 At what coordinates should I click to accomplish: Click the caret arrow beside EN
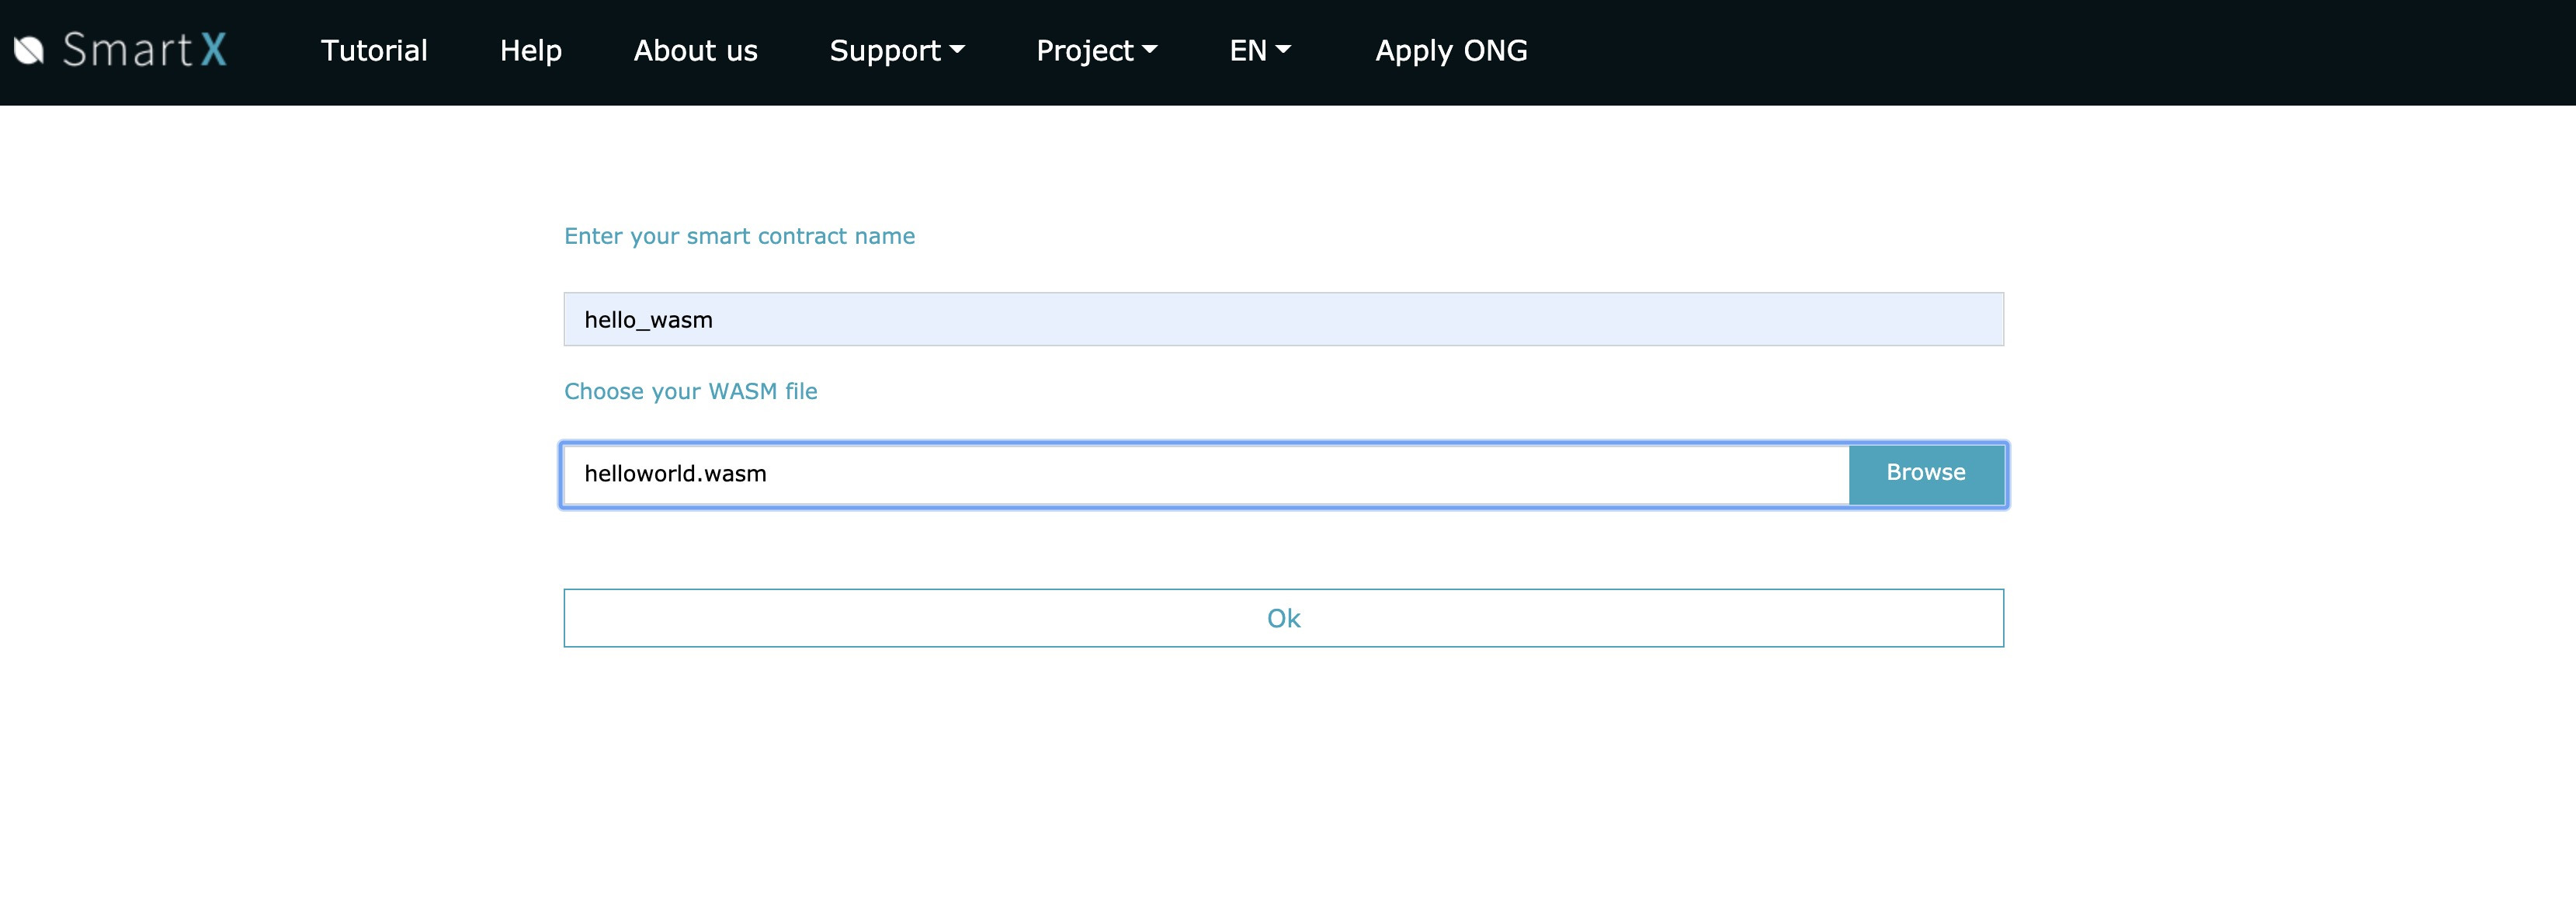coord(1283,49)
